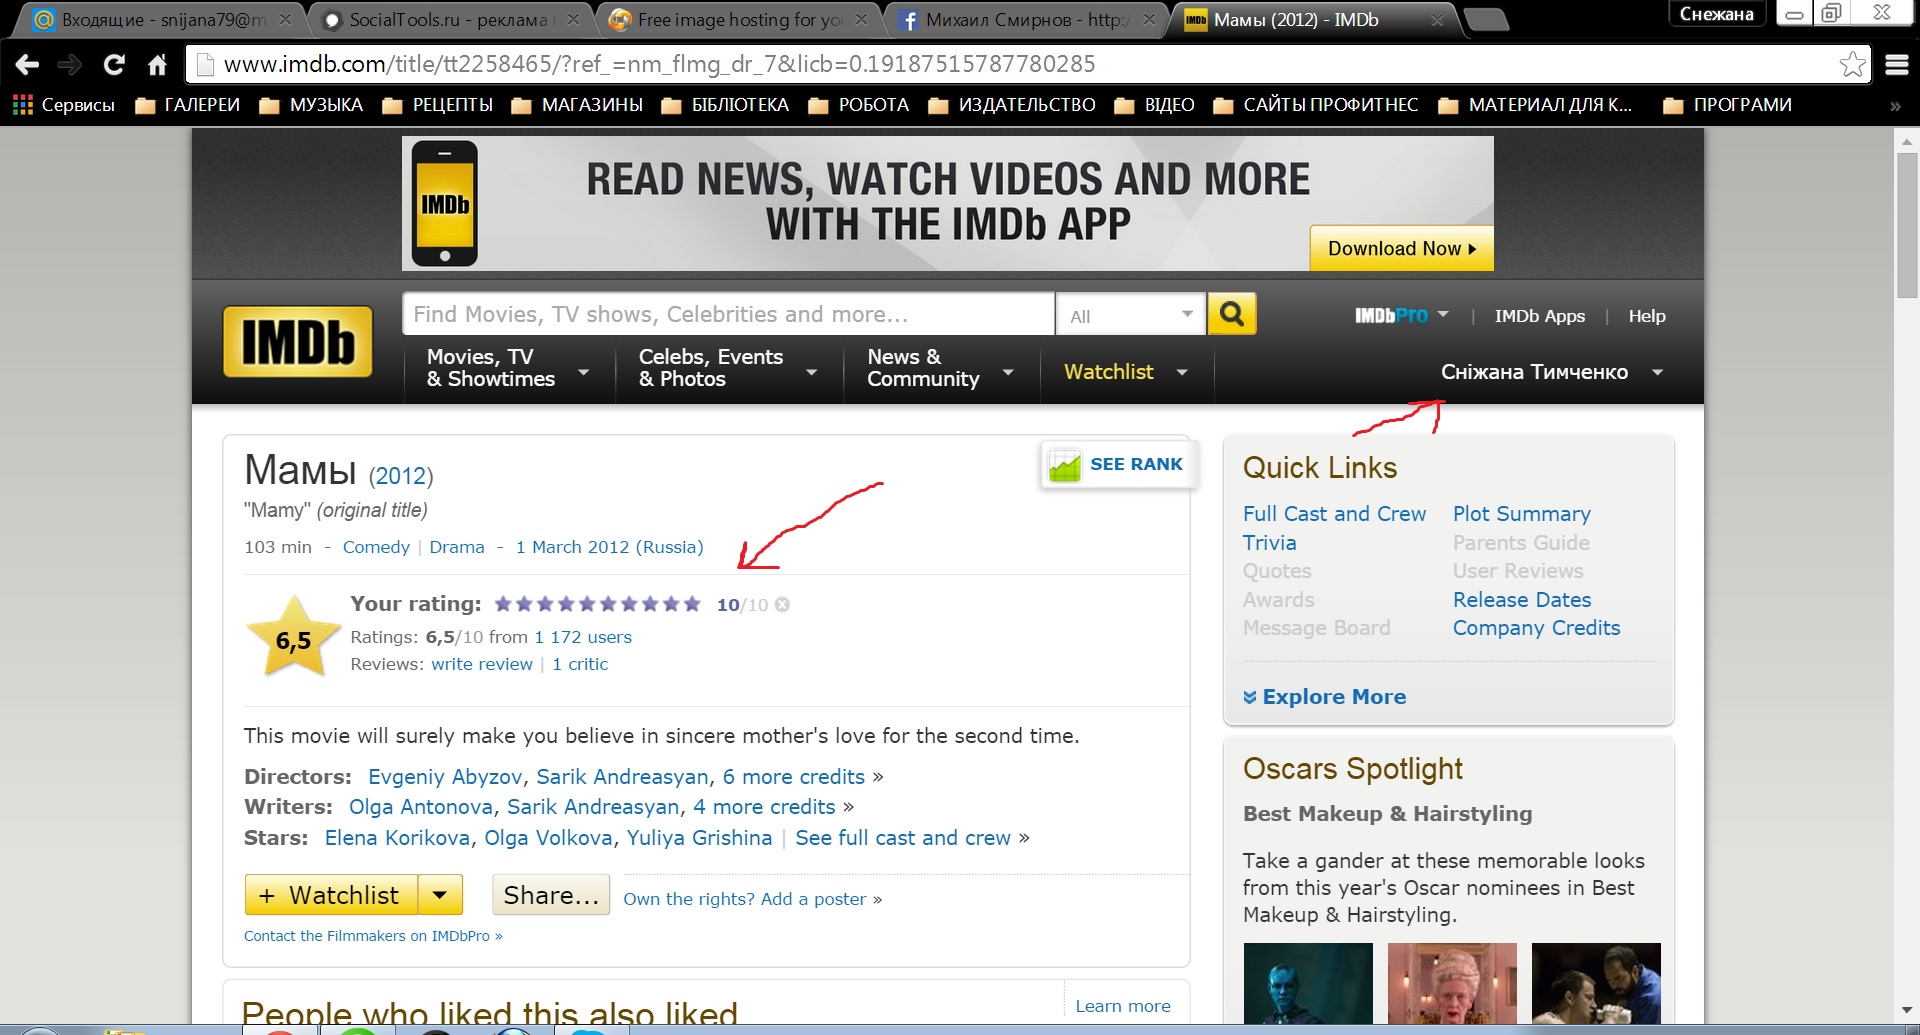Viewport: 1920px width, 1035px height.
Task: Expand the Celebs, Events & Photos menu
Action: 728,369
